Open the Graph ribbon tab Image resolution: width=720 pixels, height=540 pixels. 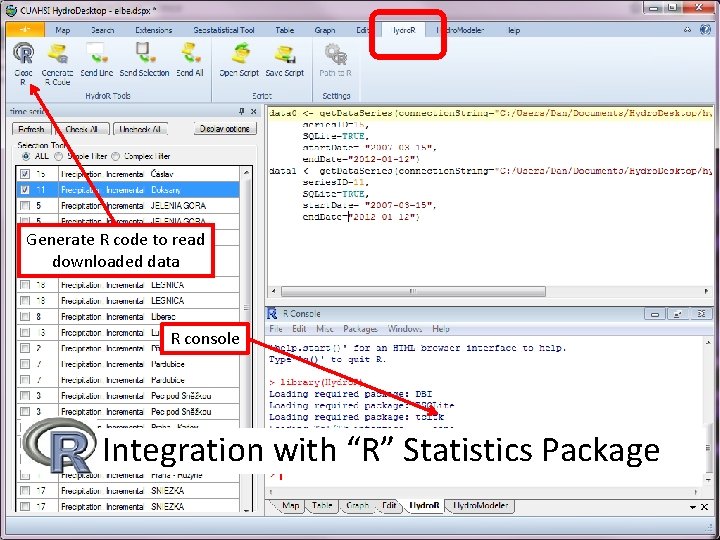[325, 30]
